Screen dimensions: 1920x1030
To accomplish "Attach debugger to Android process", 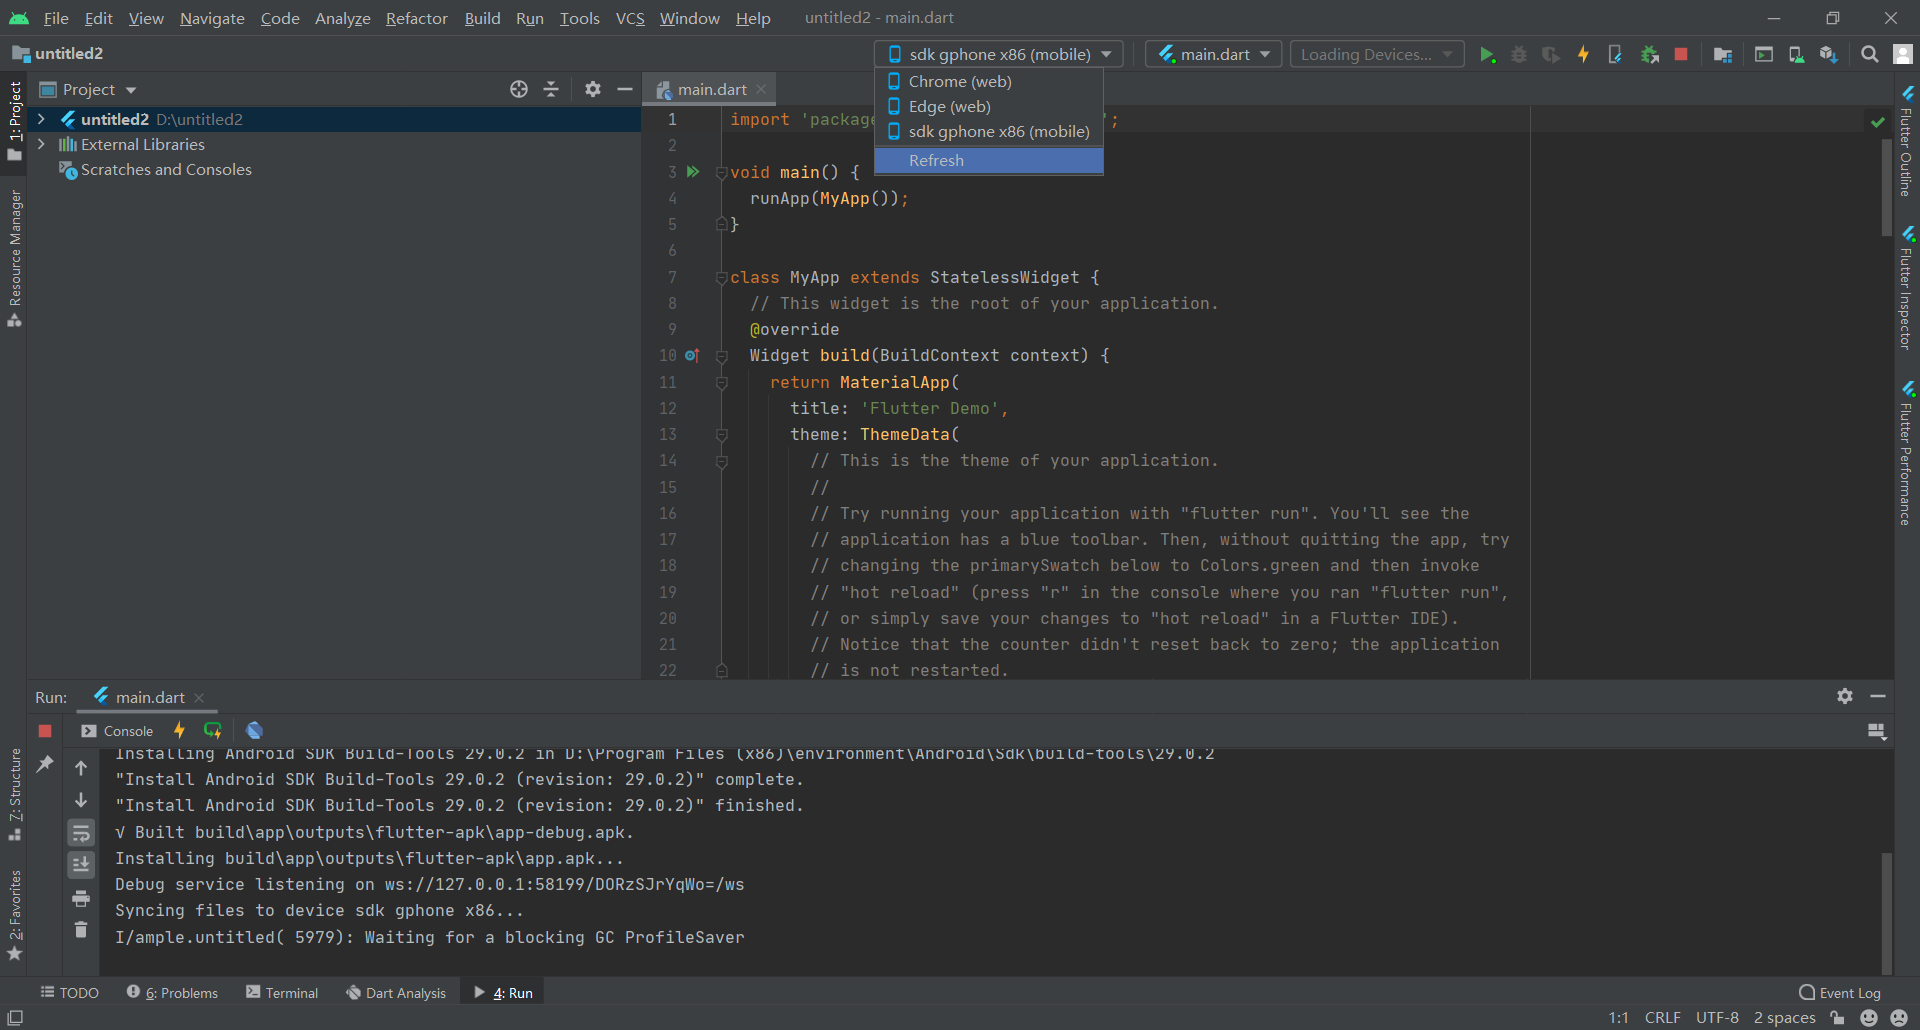I will click(1650, 54).
